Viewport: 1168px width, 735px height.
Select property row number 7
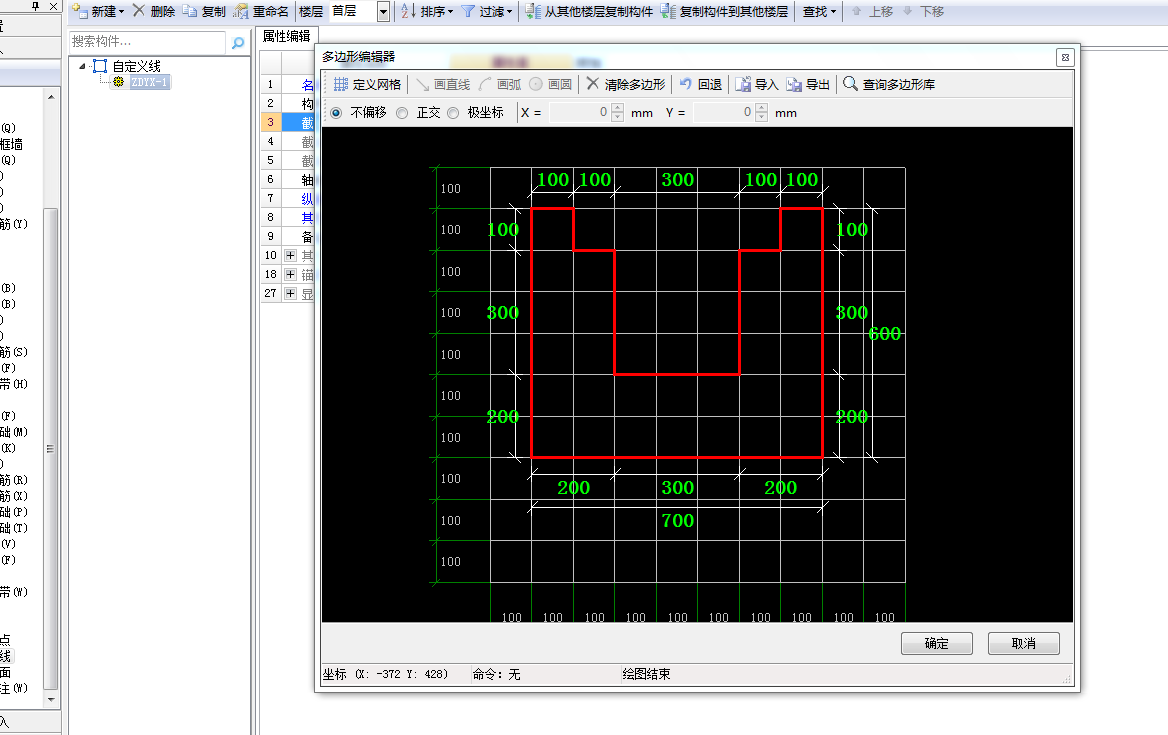[x=270, y=198]
